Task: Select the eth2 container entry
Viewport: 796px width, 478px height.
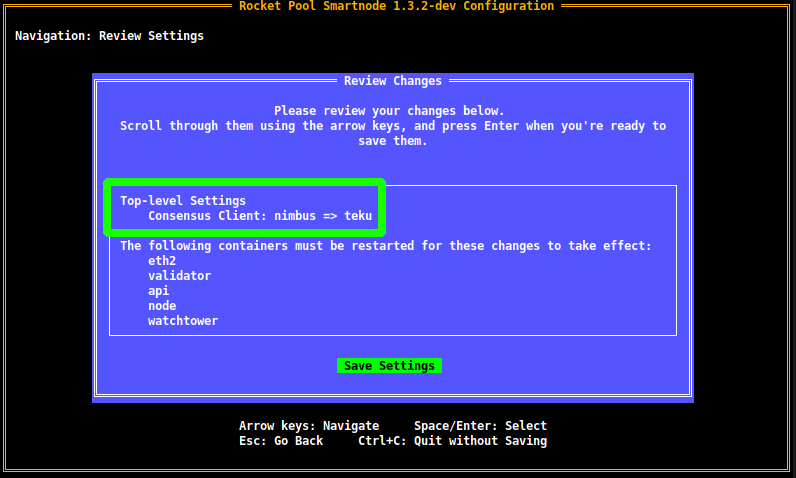Action: click(x=162, y=260)
